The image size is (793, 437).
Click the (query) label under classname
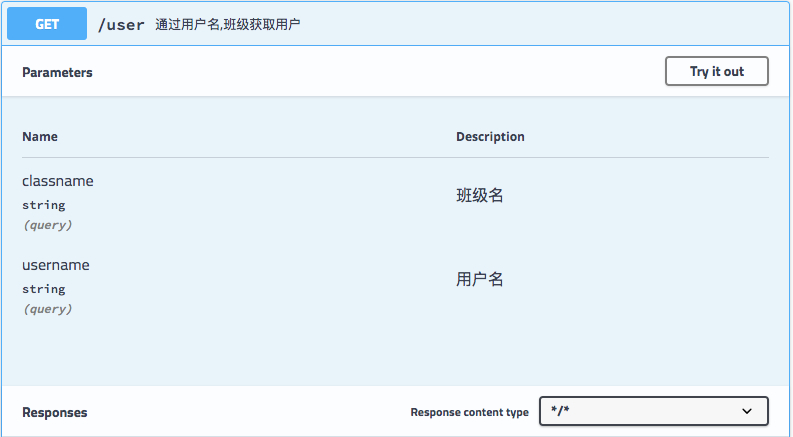(47, 225)
